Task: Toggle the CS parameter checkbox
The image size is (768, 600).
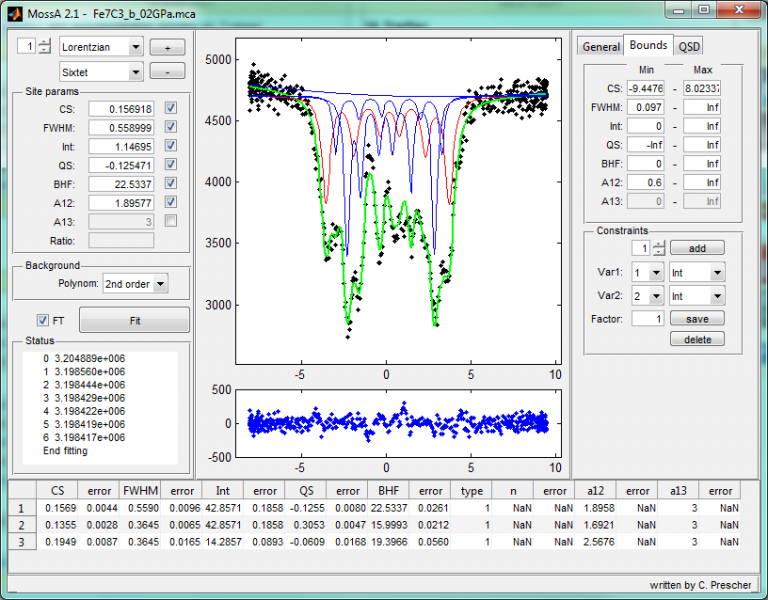Action: click(x=171, y=108)
